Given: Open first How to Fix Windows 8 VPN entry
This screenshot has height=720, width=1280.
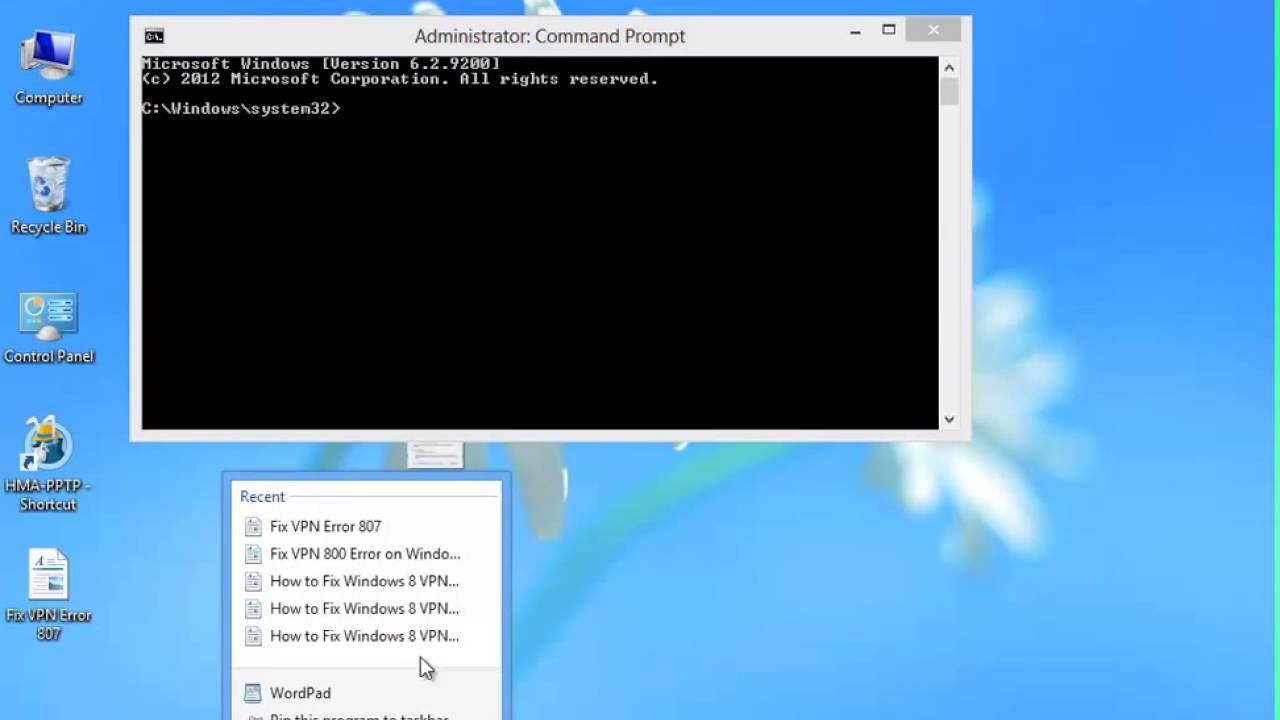Looking at the screenshot, I should point(364,581).
